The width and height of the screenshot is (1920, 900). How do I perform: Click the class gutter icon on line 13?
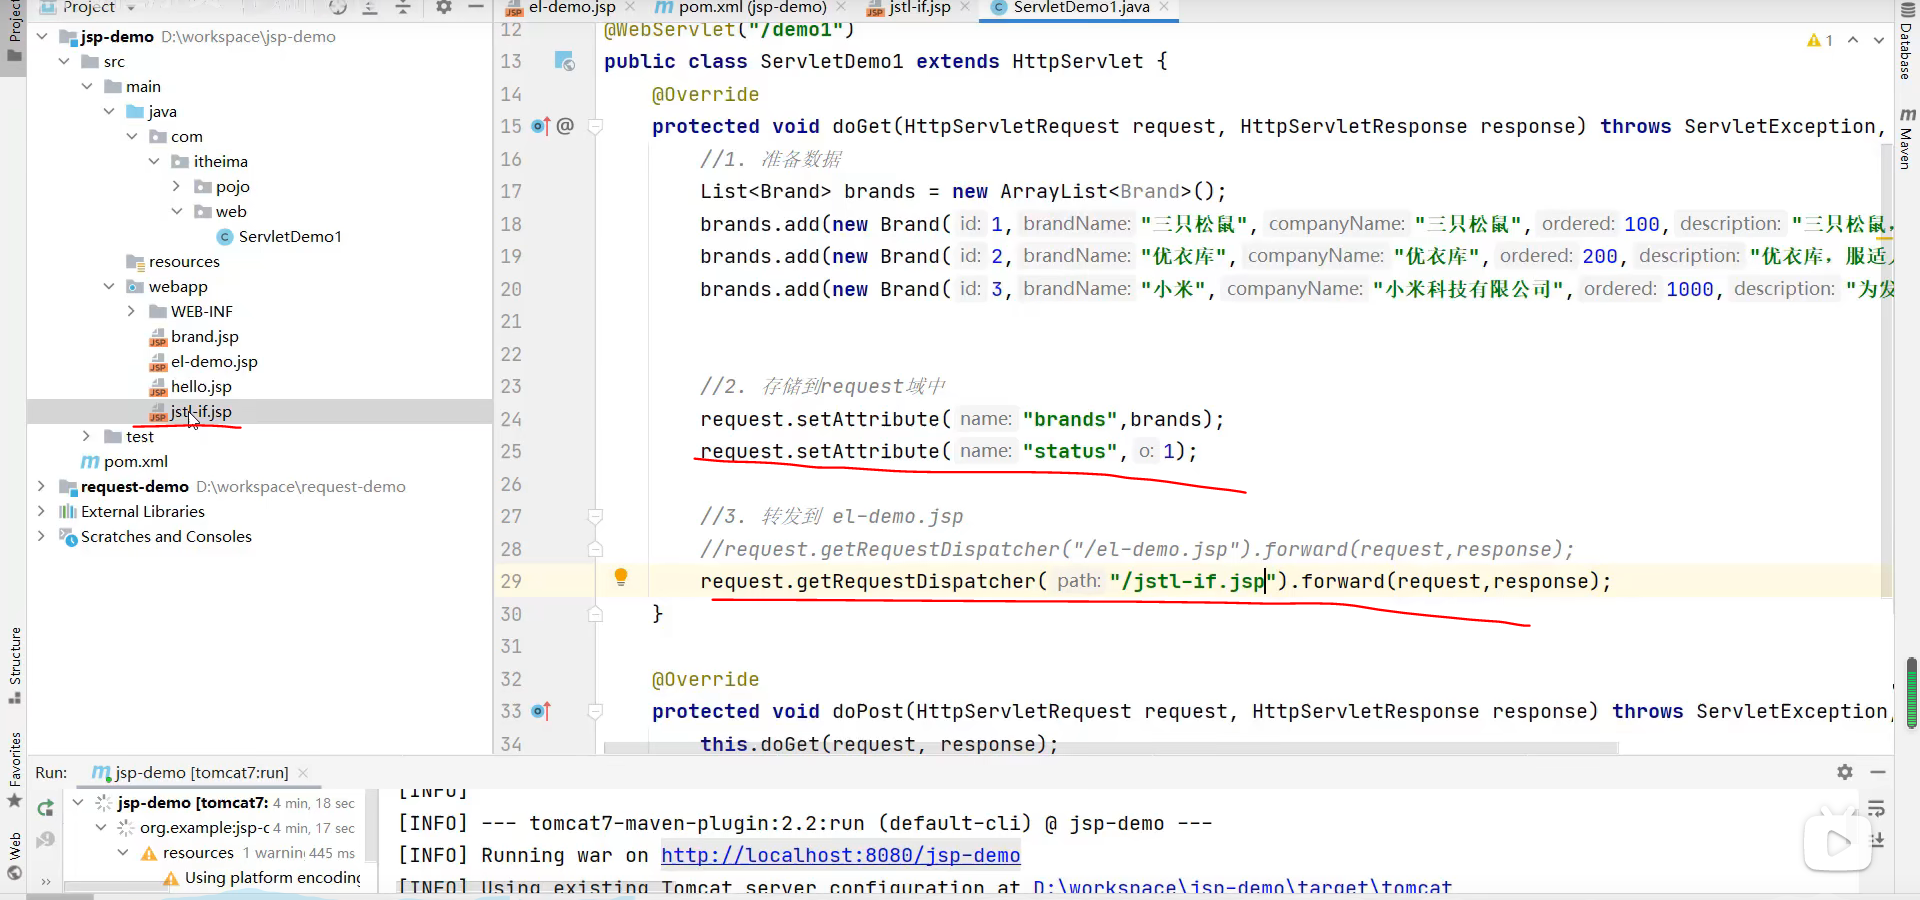click(x=565, y=61)
